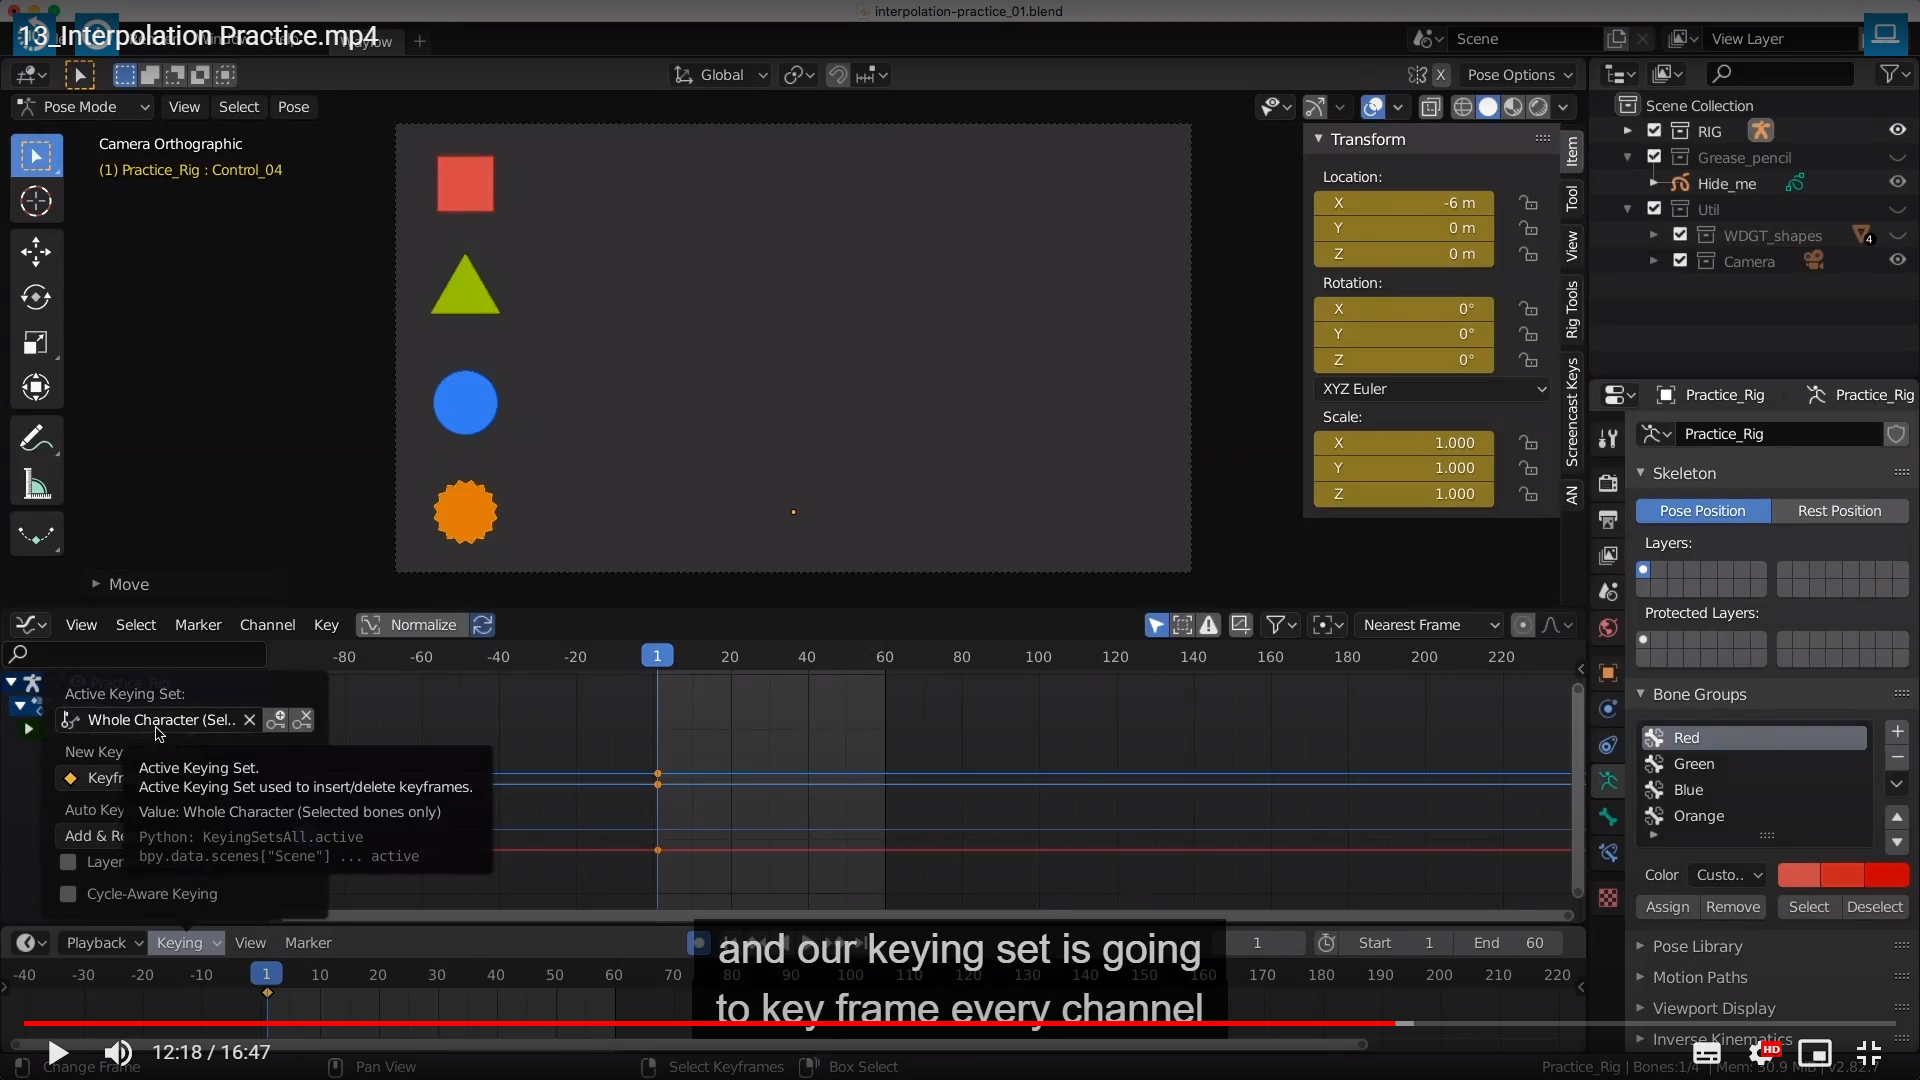Click the video player play button
The image size is (1920, 1080).
click(x=57, y=1052)
